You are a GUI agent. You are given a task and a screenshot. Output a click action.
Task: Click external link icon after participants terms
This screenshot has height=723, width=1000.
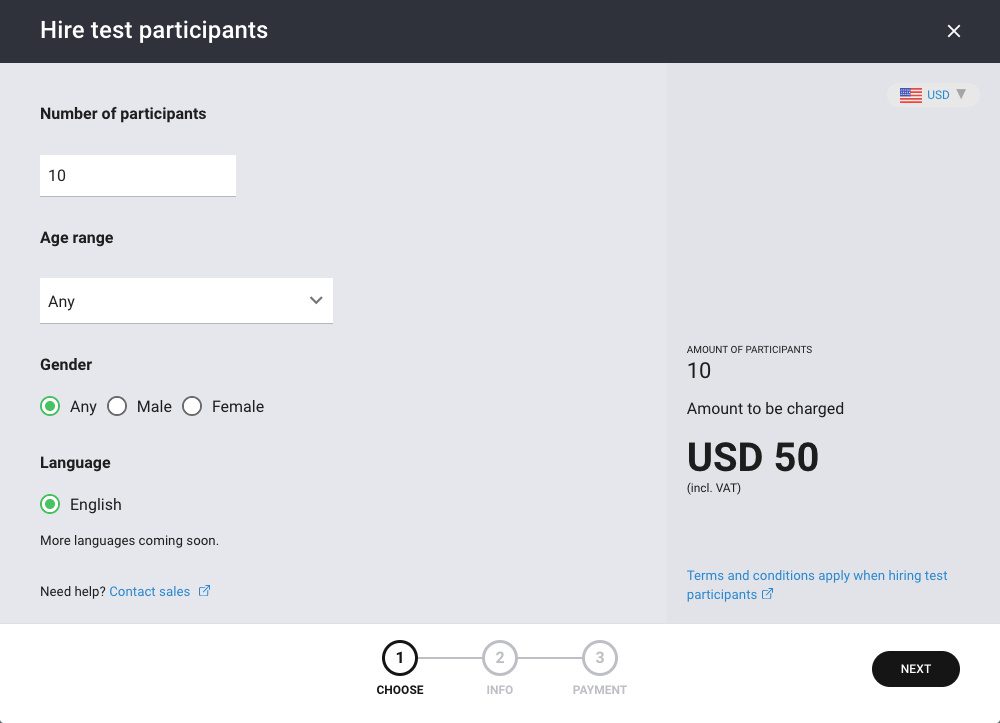tap(767, 594)
